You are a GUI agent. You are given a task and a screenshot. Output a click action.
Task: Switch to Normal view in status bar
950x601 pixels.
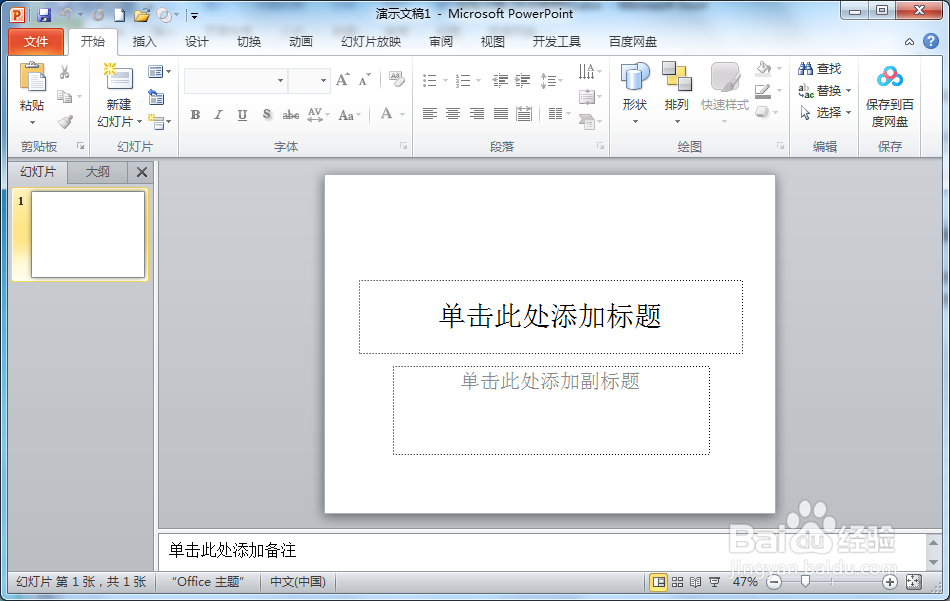pyautogui.click(x=659, y=582)
